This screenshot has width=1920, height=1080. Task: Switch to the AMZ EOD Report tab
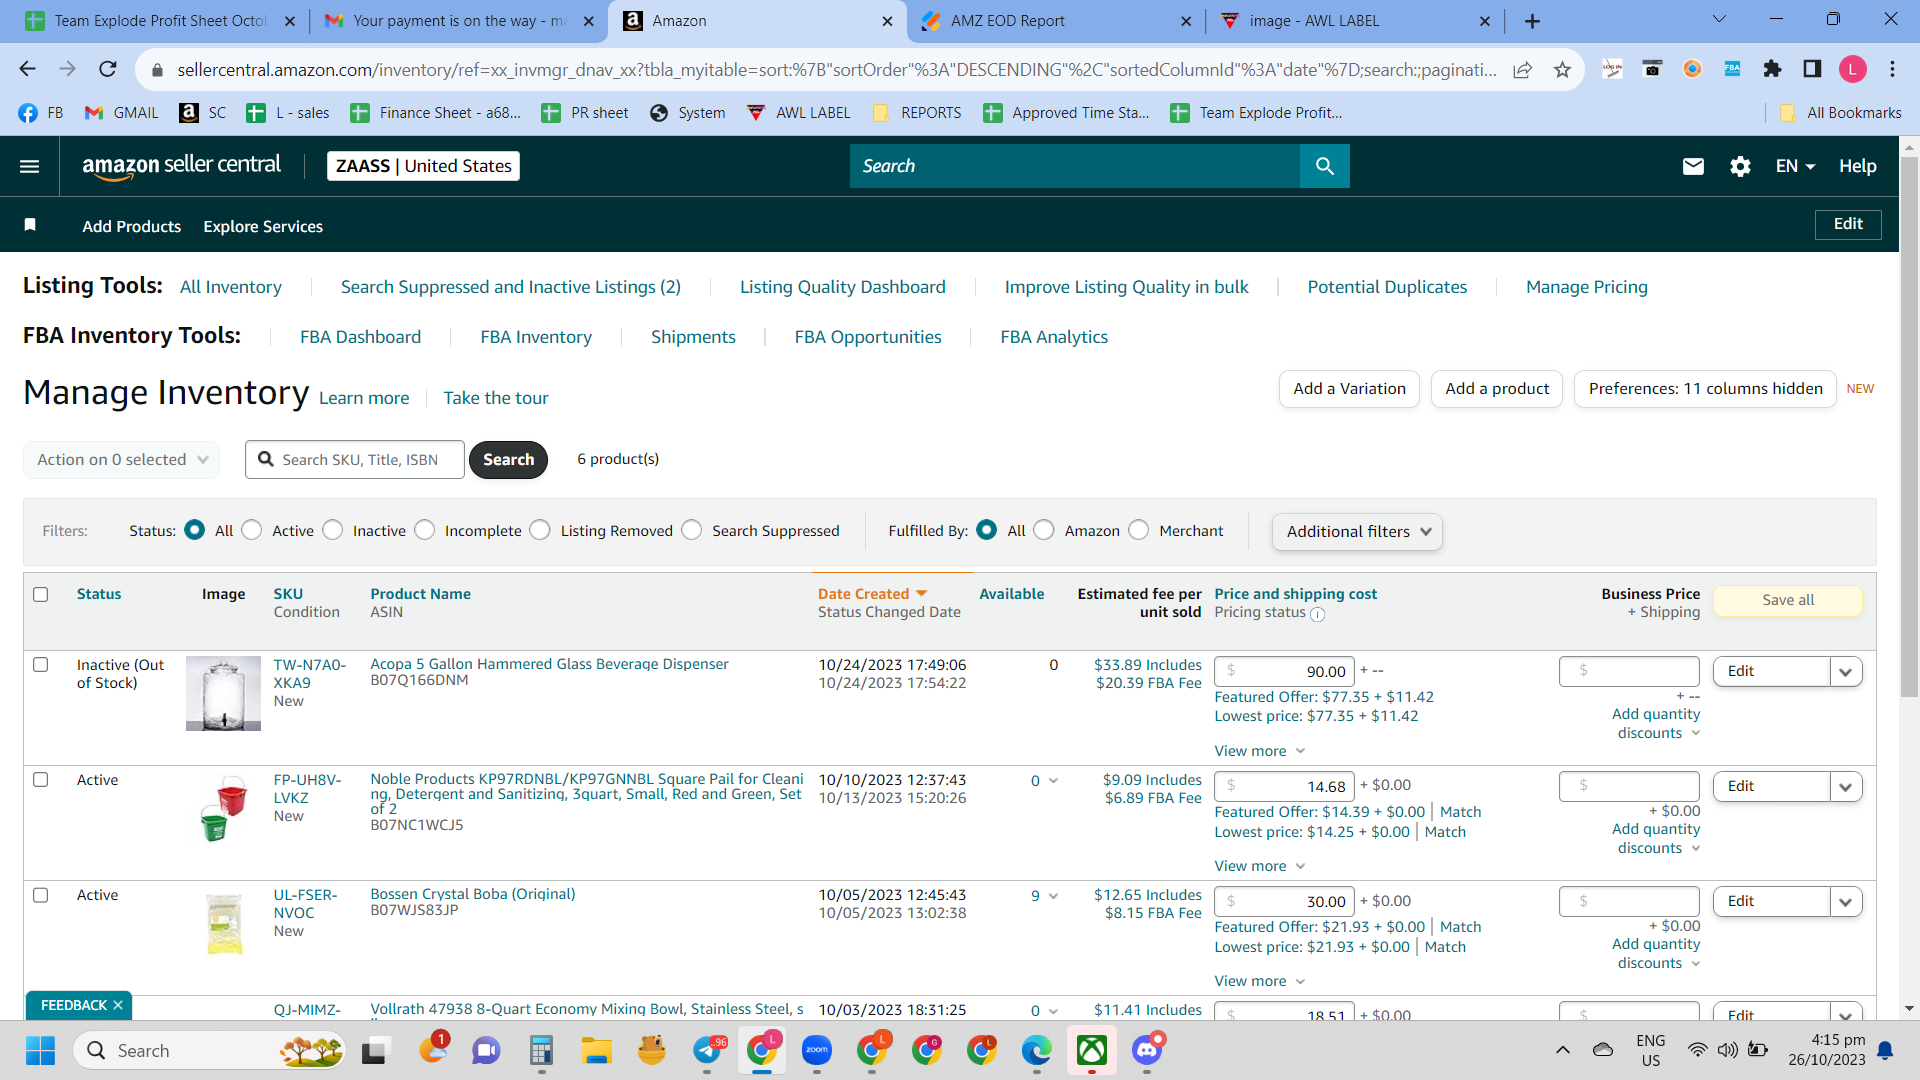(x=1055, y=21)
